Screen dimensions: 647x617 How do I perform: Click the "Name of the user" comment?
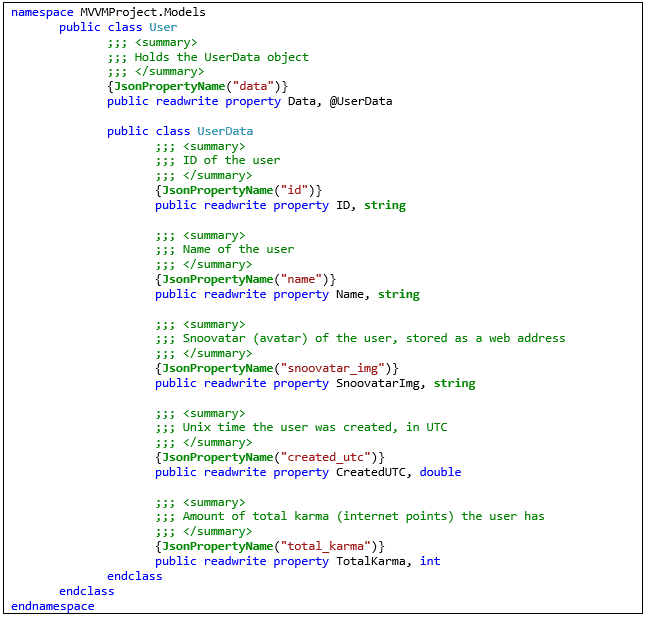(x=238, y=249)
